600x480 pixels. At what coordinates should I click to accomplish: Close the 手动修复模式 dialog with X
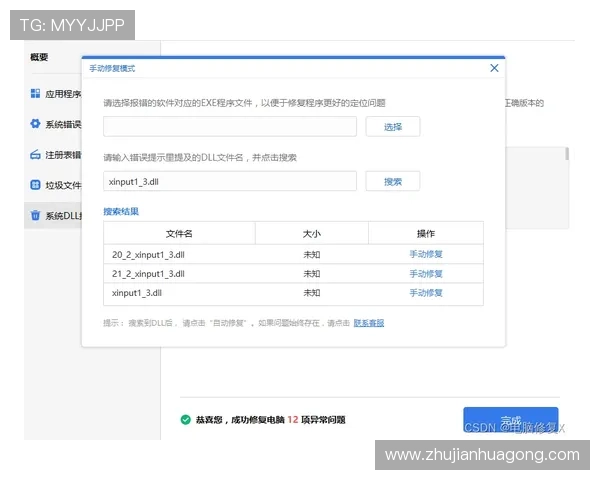coord(494,68)
